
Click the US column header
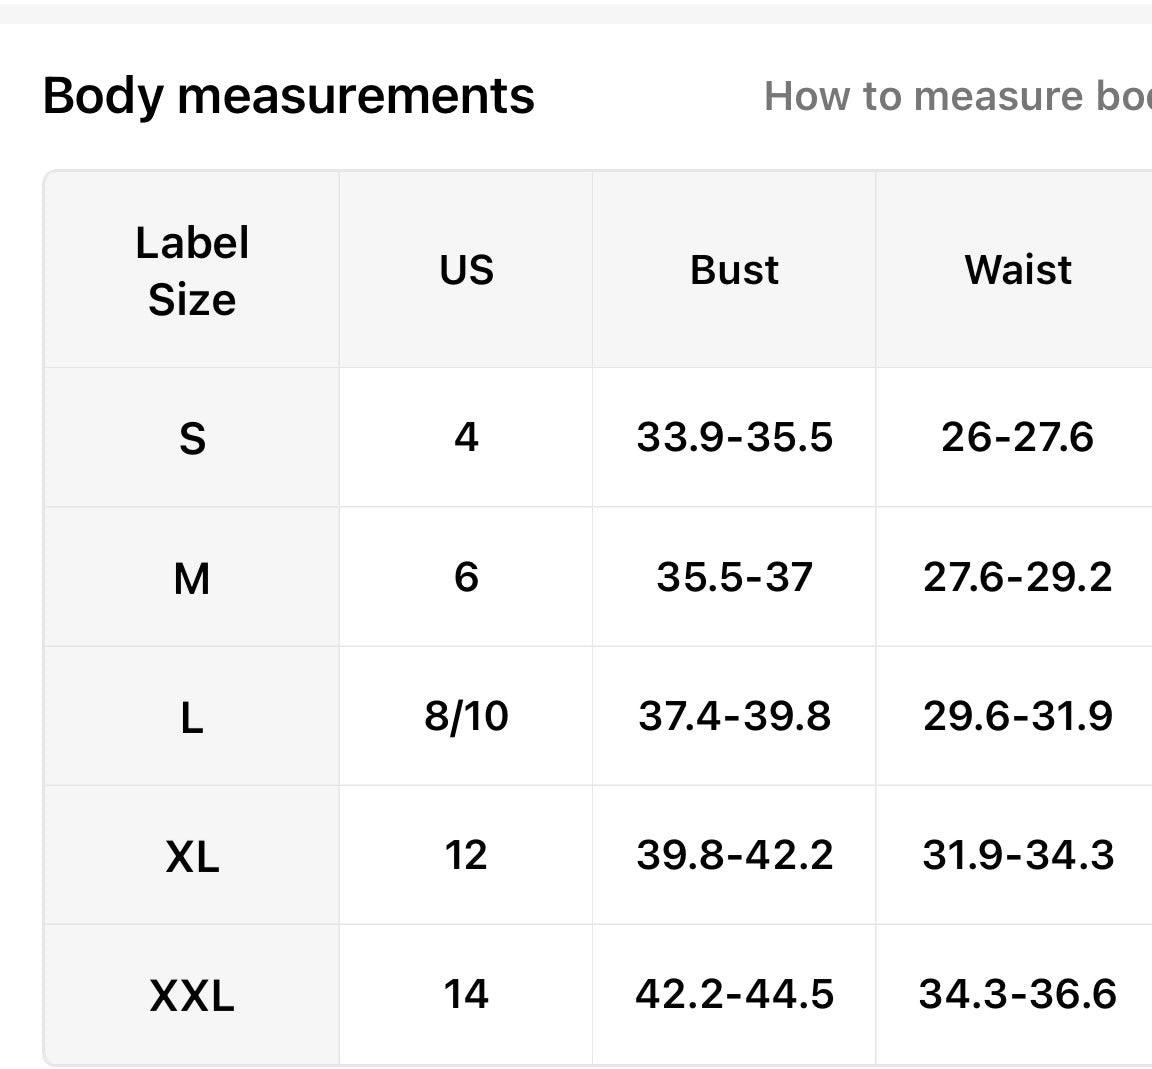tap(466, 270)
